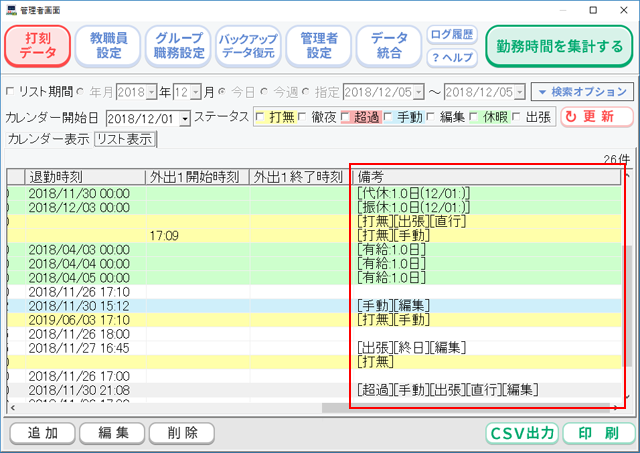Screen dimensions: 640x453
Task: Select the 今日 radio button
Action: coord(222,92)
